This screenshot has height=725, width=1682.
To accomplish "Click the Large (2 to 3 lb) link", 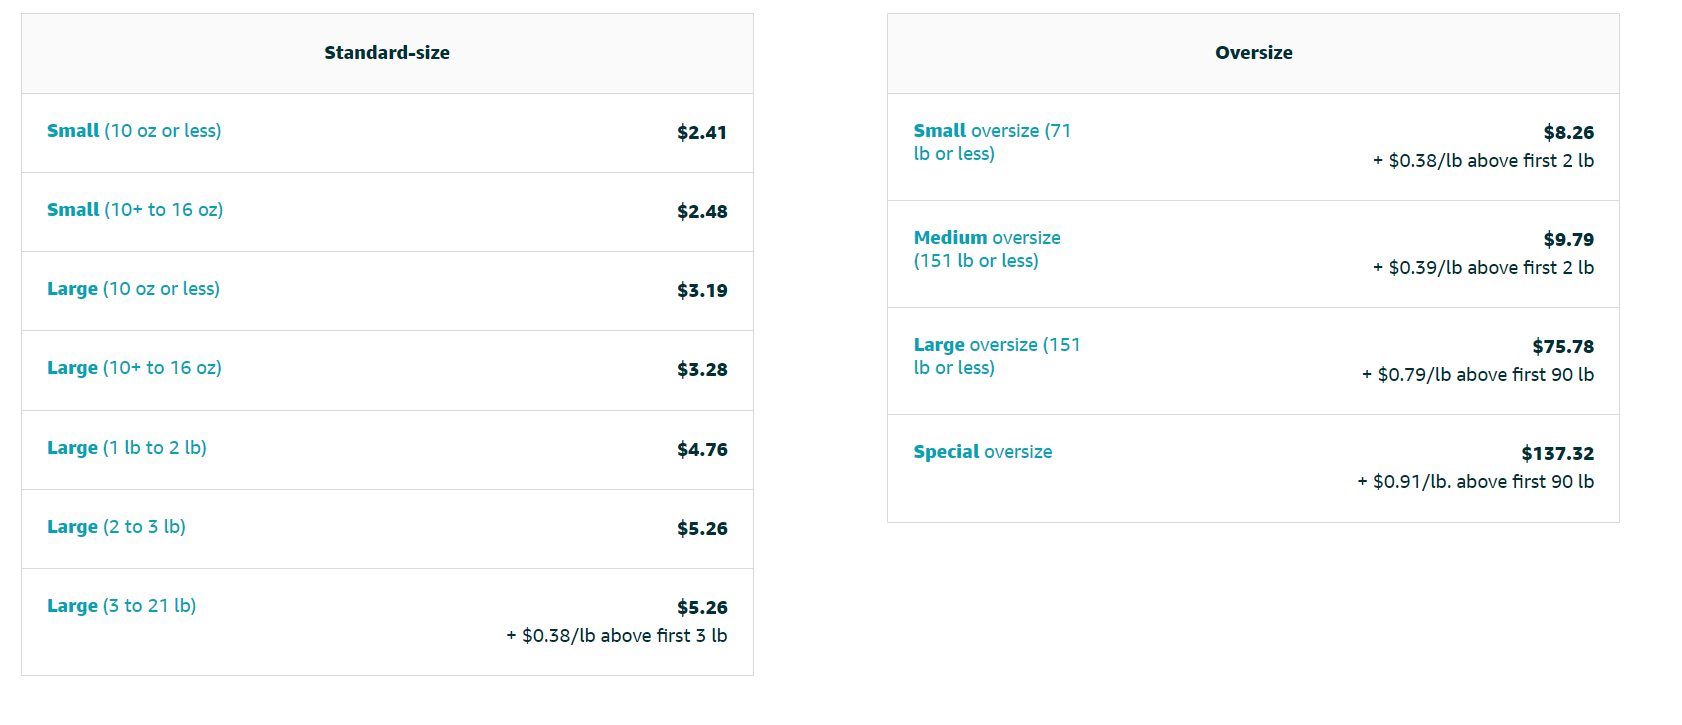I will [x=116, y=527].
